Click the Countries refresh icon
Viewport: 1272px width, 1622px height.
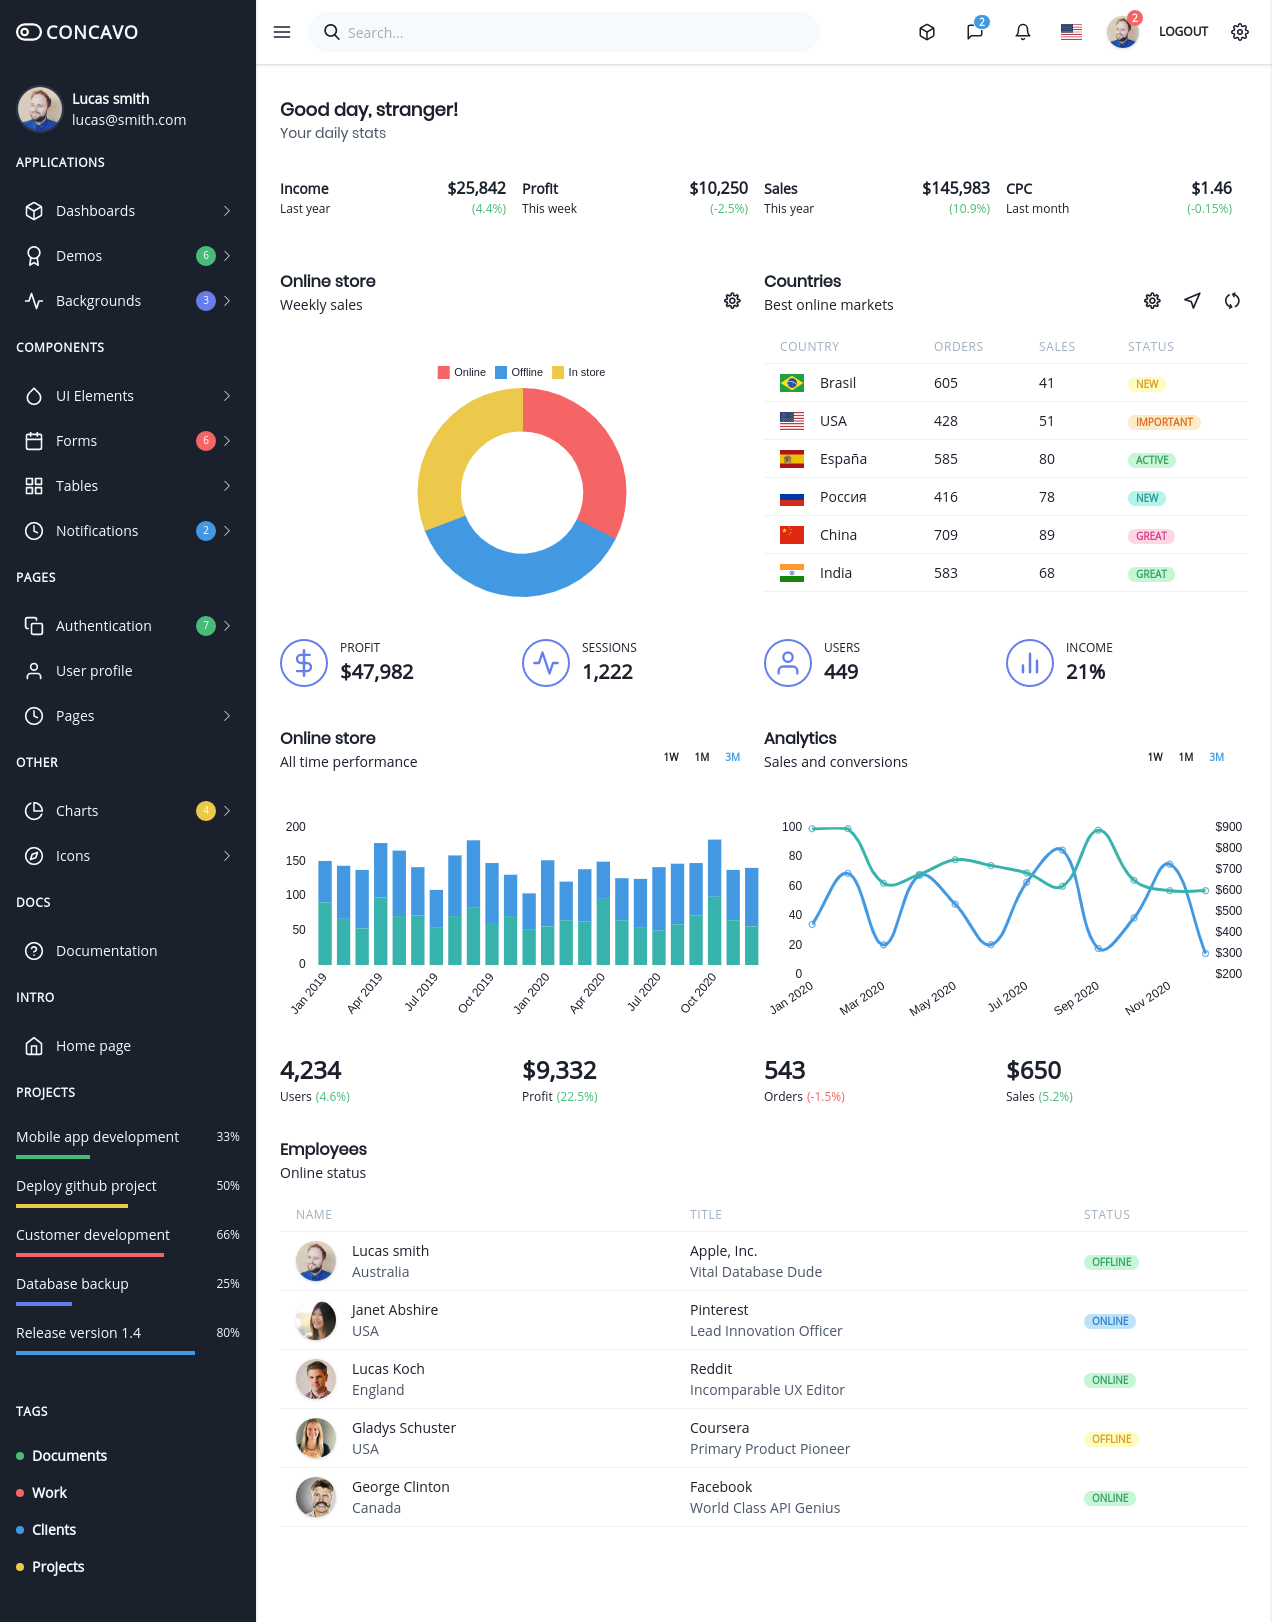(1232, 301)
